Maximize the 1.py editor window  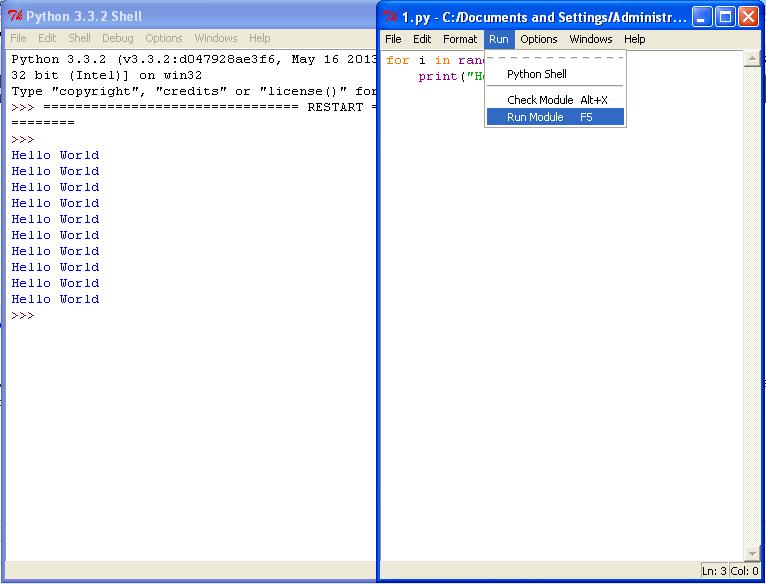pyautogui.click(x=726, y=17)
